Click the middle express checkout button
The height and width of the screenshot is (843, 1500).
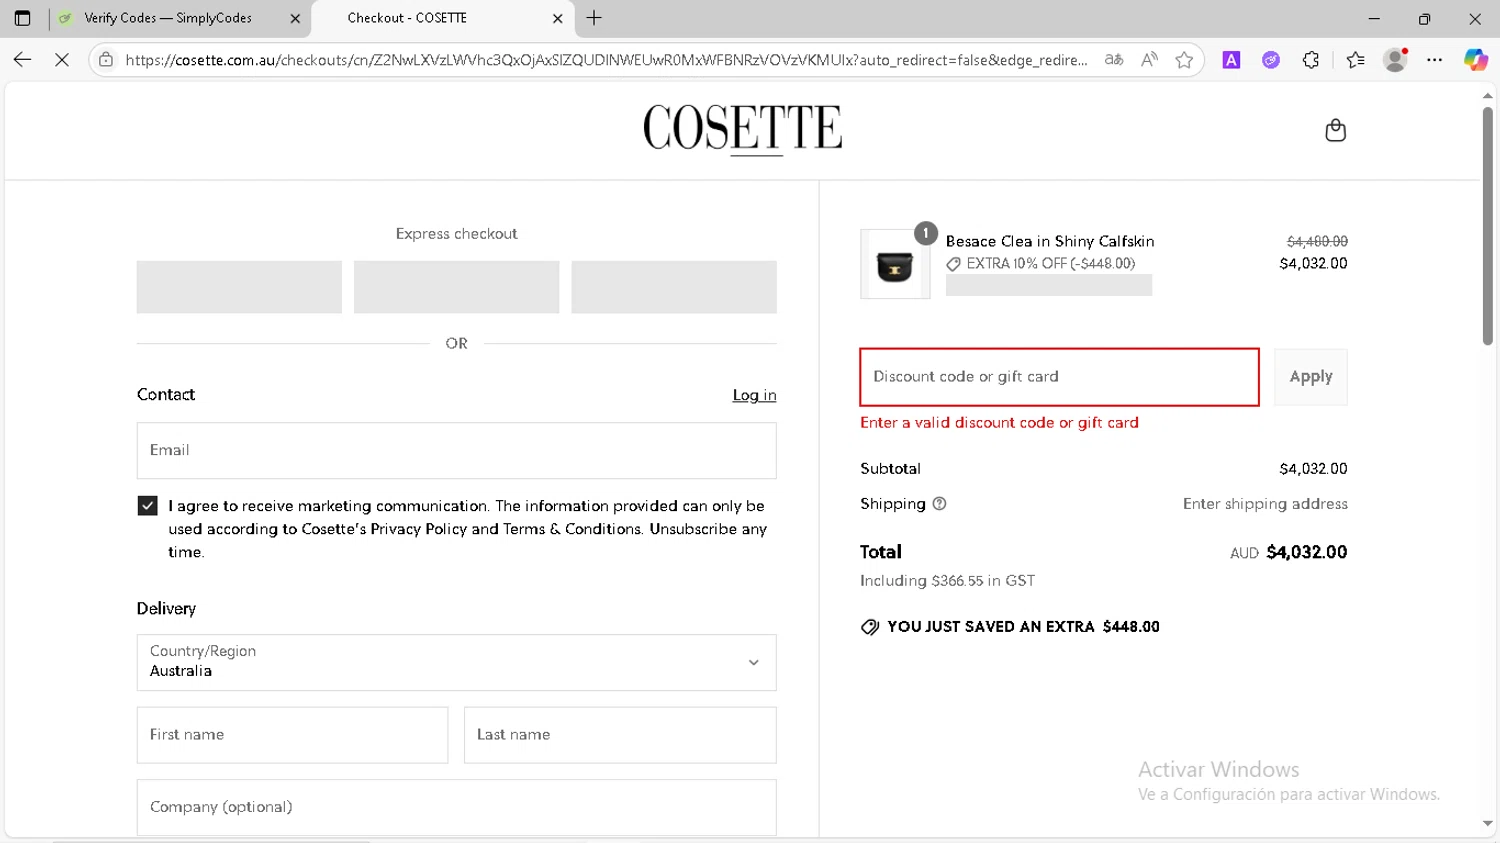(x=457, y=287)
